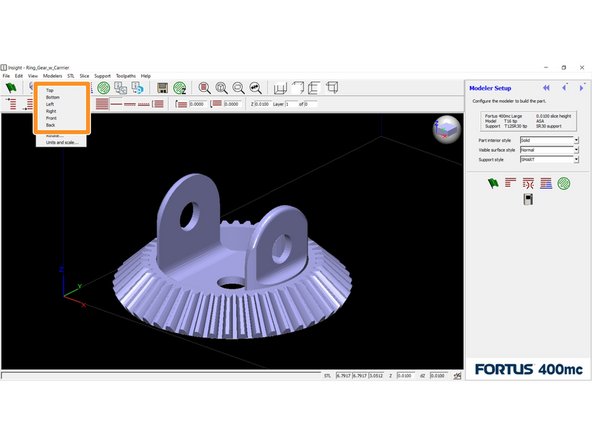Open the Slice menu

(x=85, y=76)
